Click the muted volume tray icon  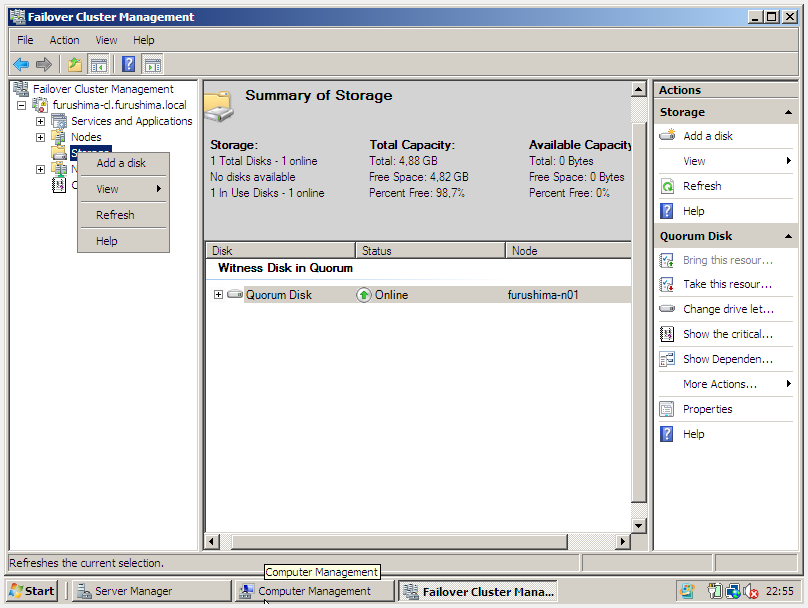[750, 591]
